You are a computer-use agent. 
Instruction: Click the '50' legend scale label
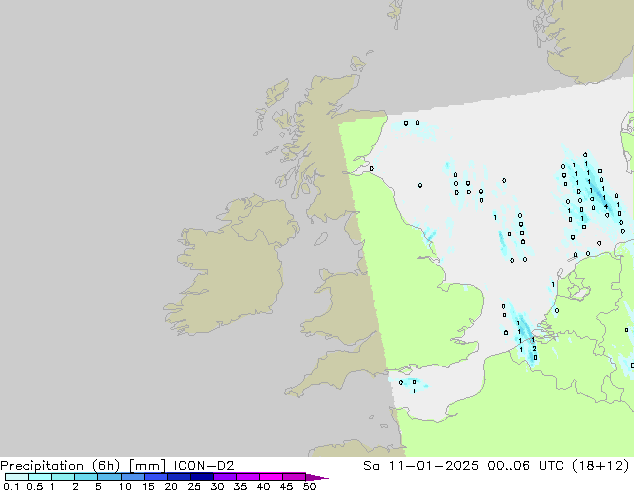(x=309, y=486)
